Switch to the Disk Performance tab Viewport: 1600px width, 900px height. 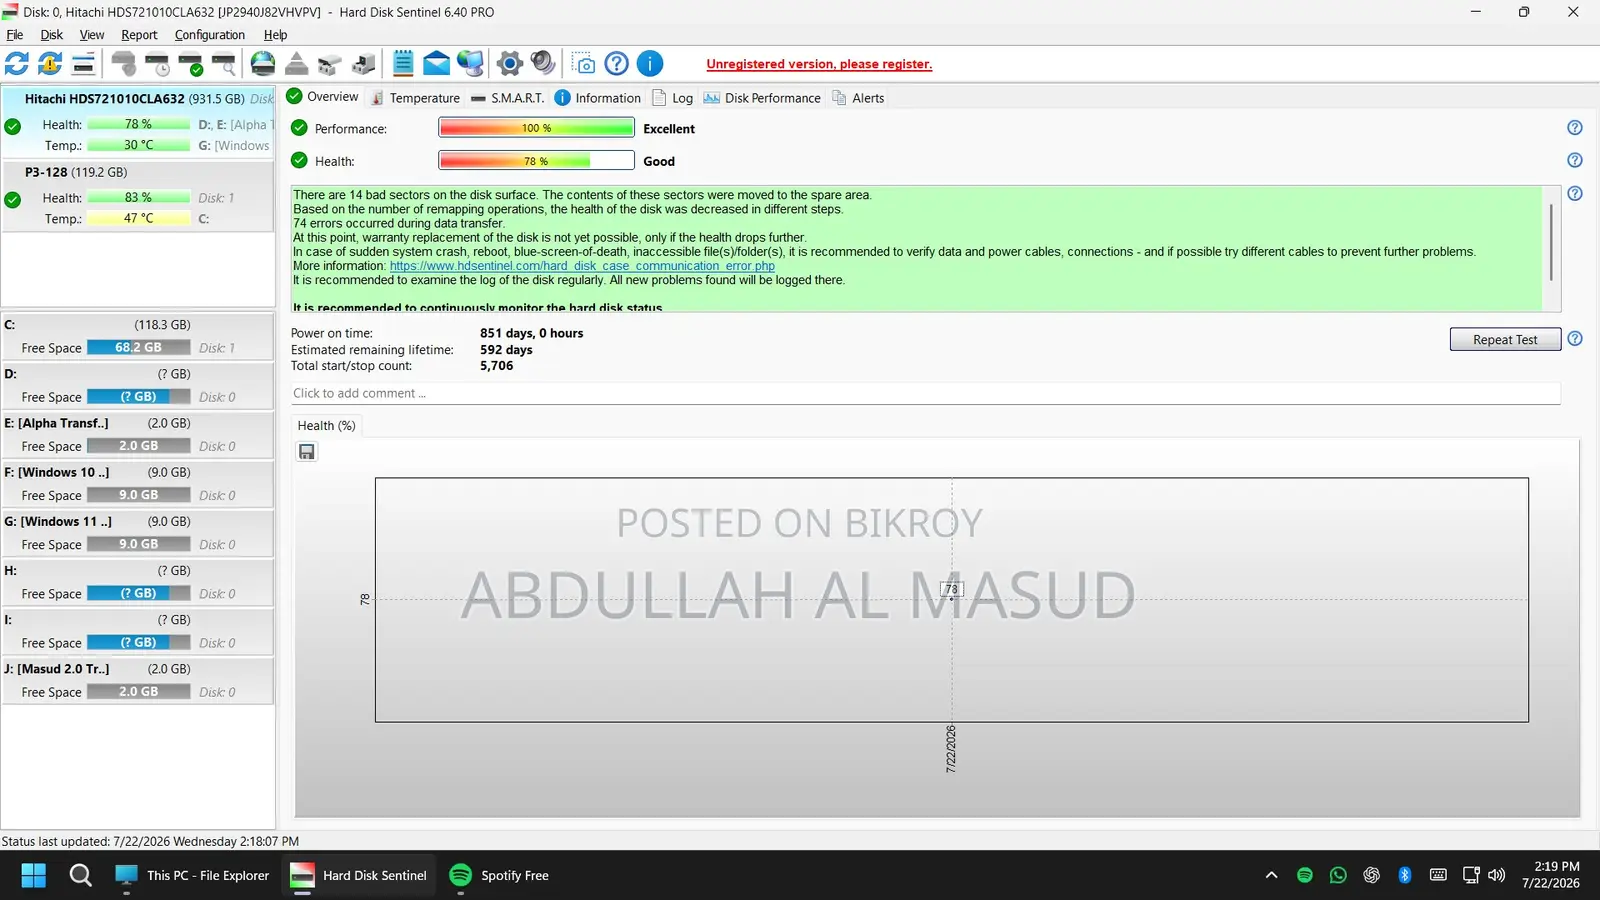coord(762,98)
